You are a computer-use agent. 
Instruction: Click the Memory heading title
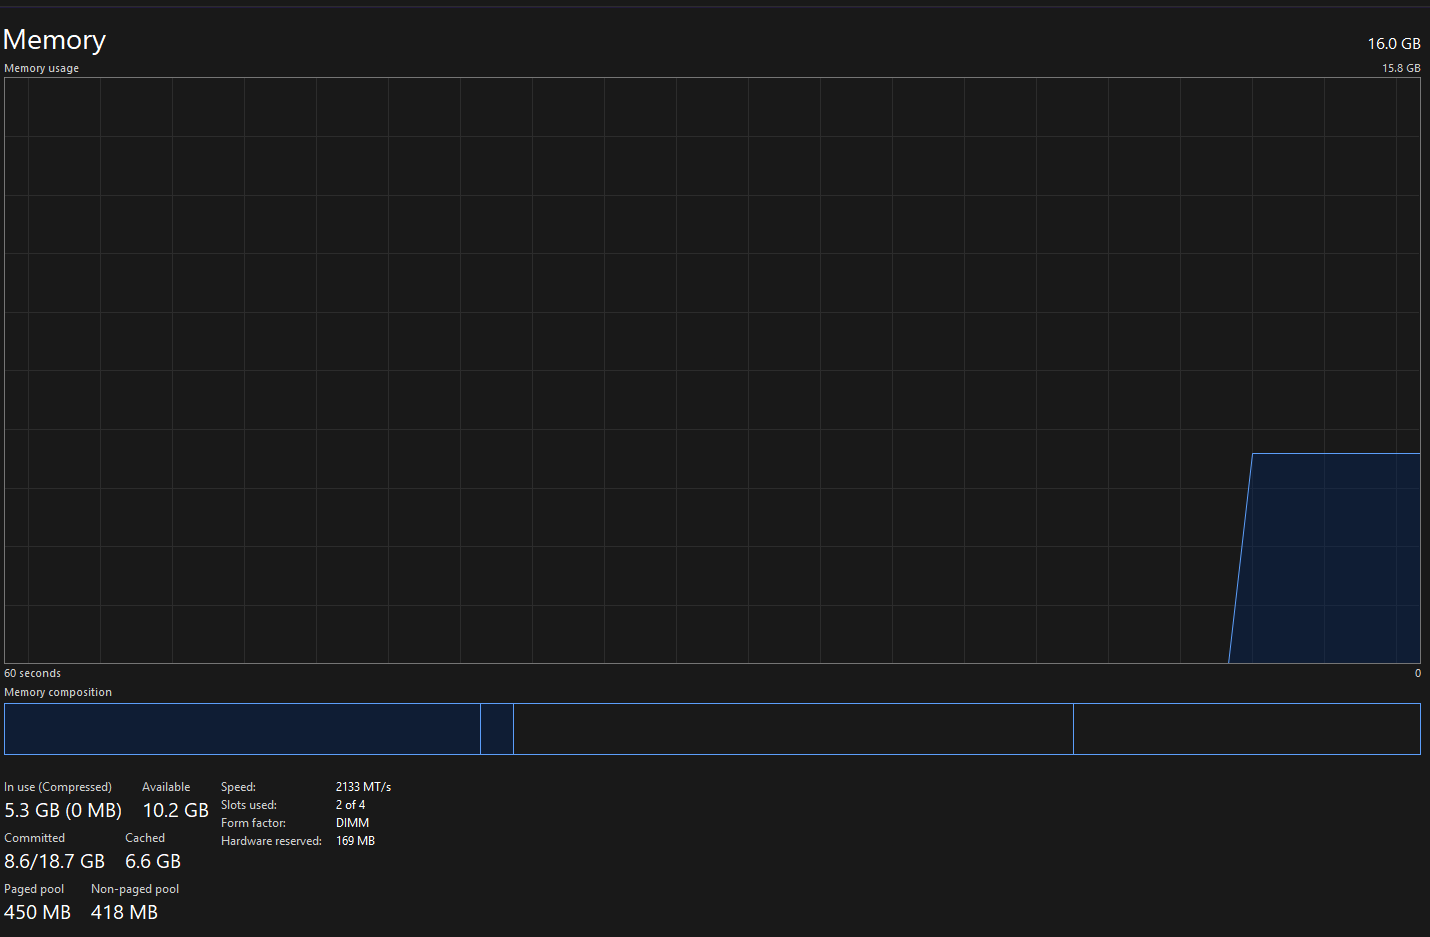pyautogui.click(x=54, y=39)
